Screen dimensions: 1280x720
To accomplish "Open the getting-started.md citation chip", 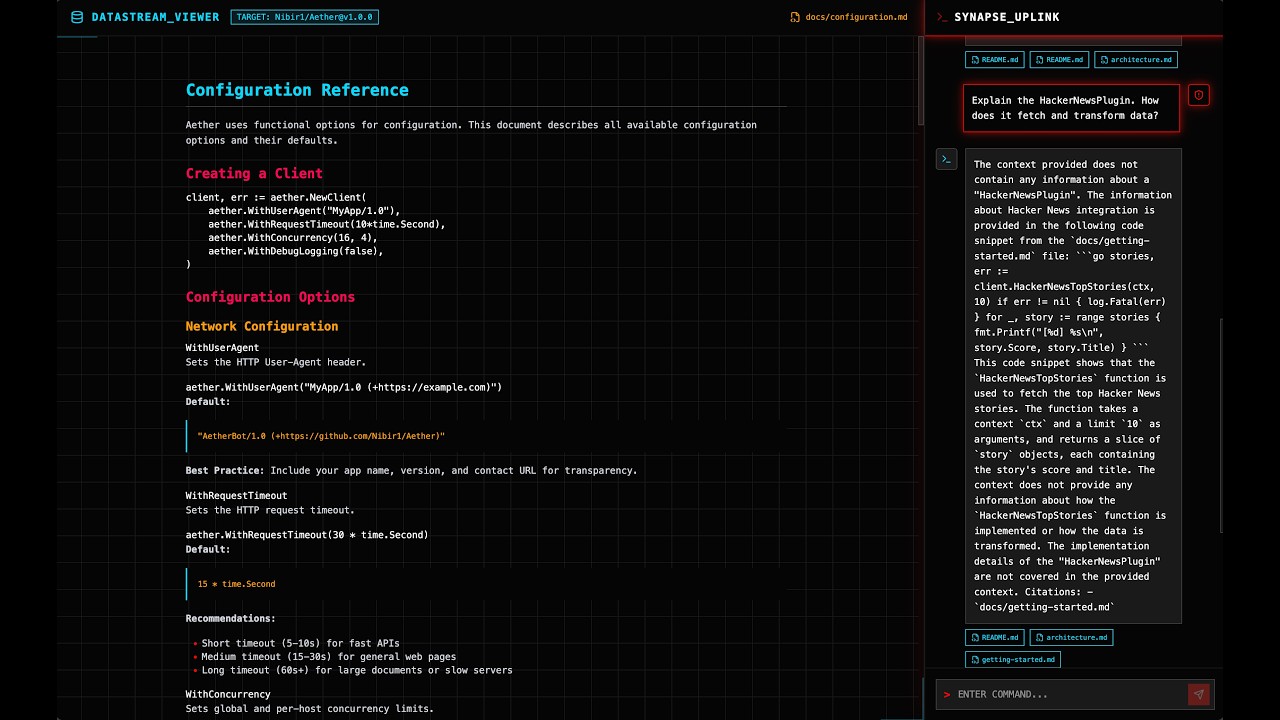I will tap(1012, 660).
